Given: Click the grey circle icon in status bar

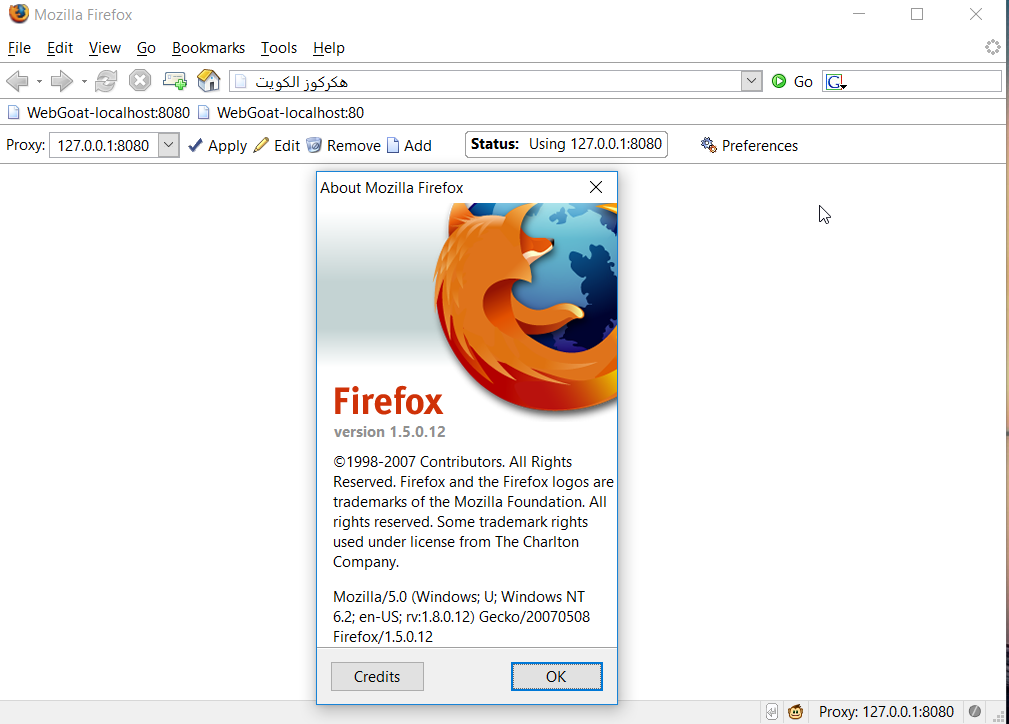Looking at the screenshot, I should pos(975,711).
